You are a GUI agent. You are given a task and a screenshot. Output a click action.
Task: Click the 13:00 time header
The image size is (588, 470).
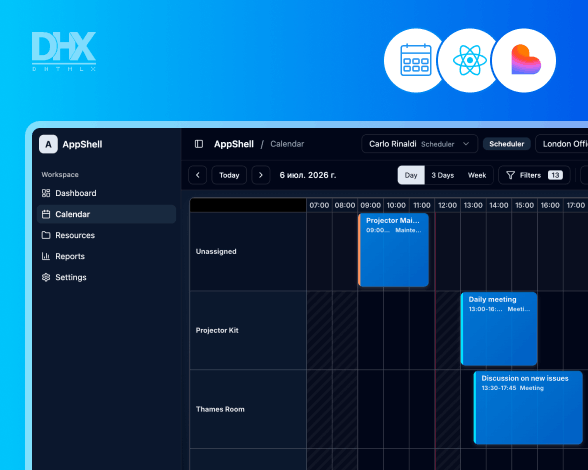point(473,205)
